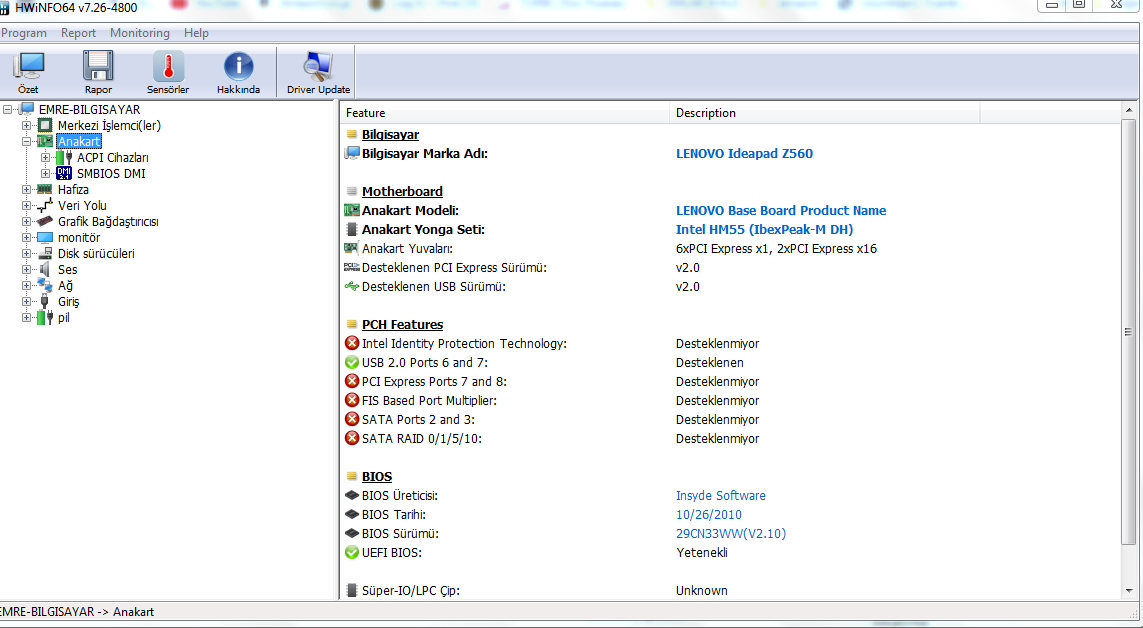
Task: Click the red X icon beside Intel Identity Protection
Action: coord(352,343)
